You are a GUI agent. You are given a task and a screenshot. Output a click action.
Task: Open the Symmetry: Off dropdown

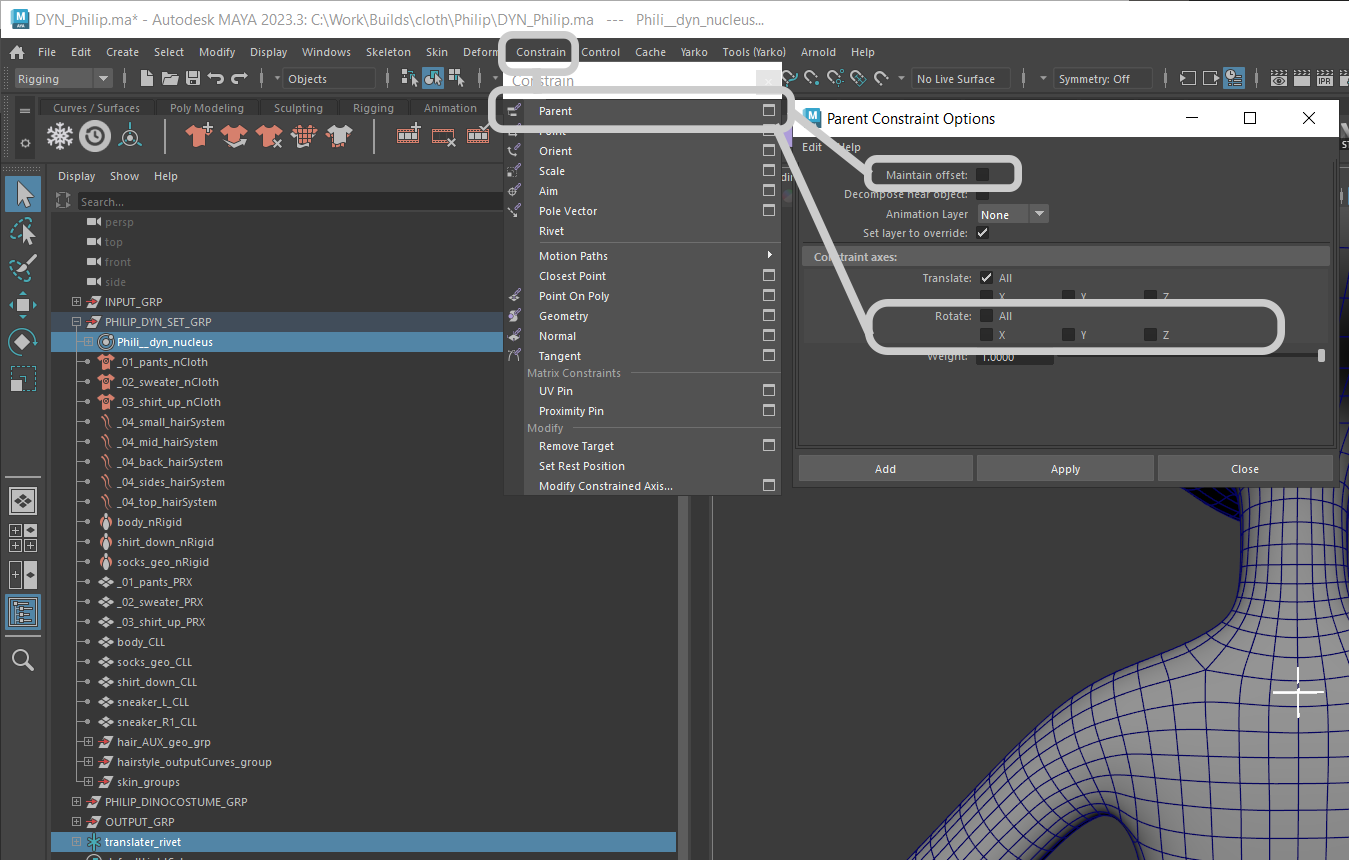point(1103,79)
